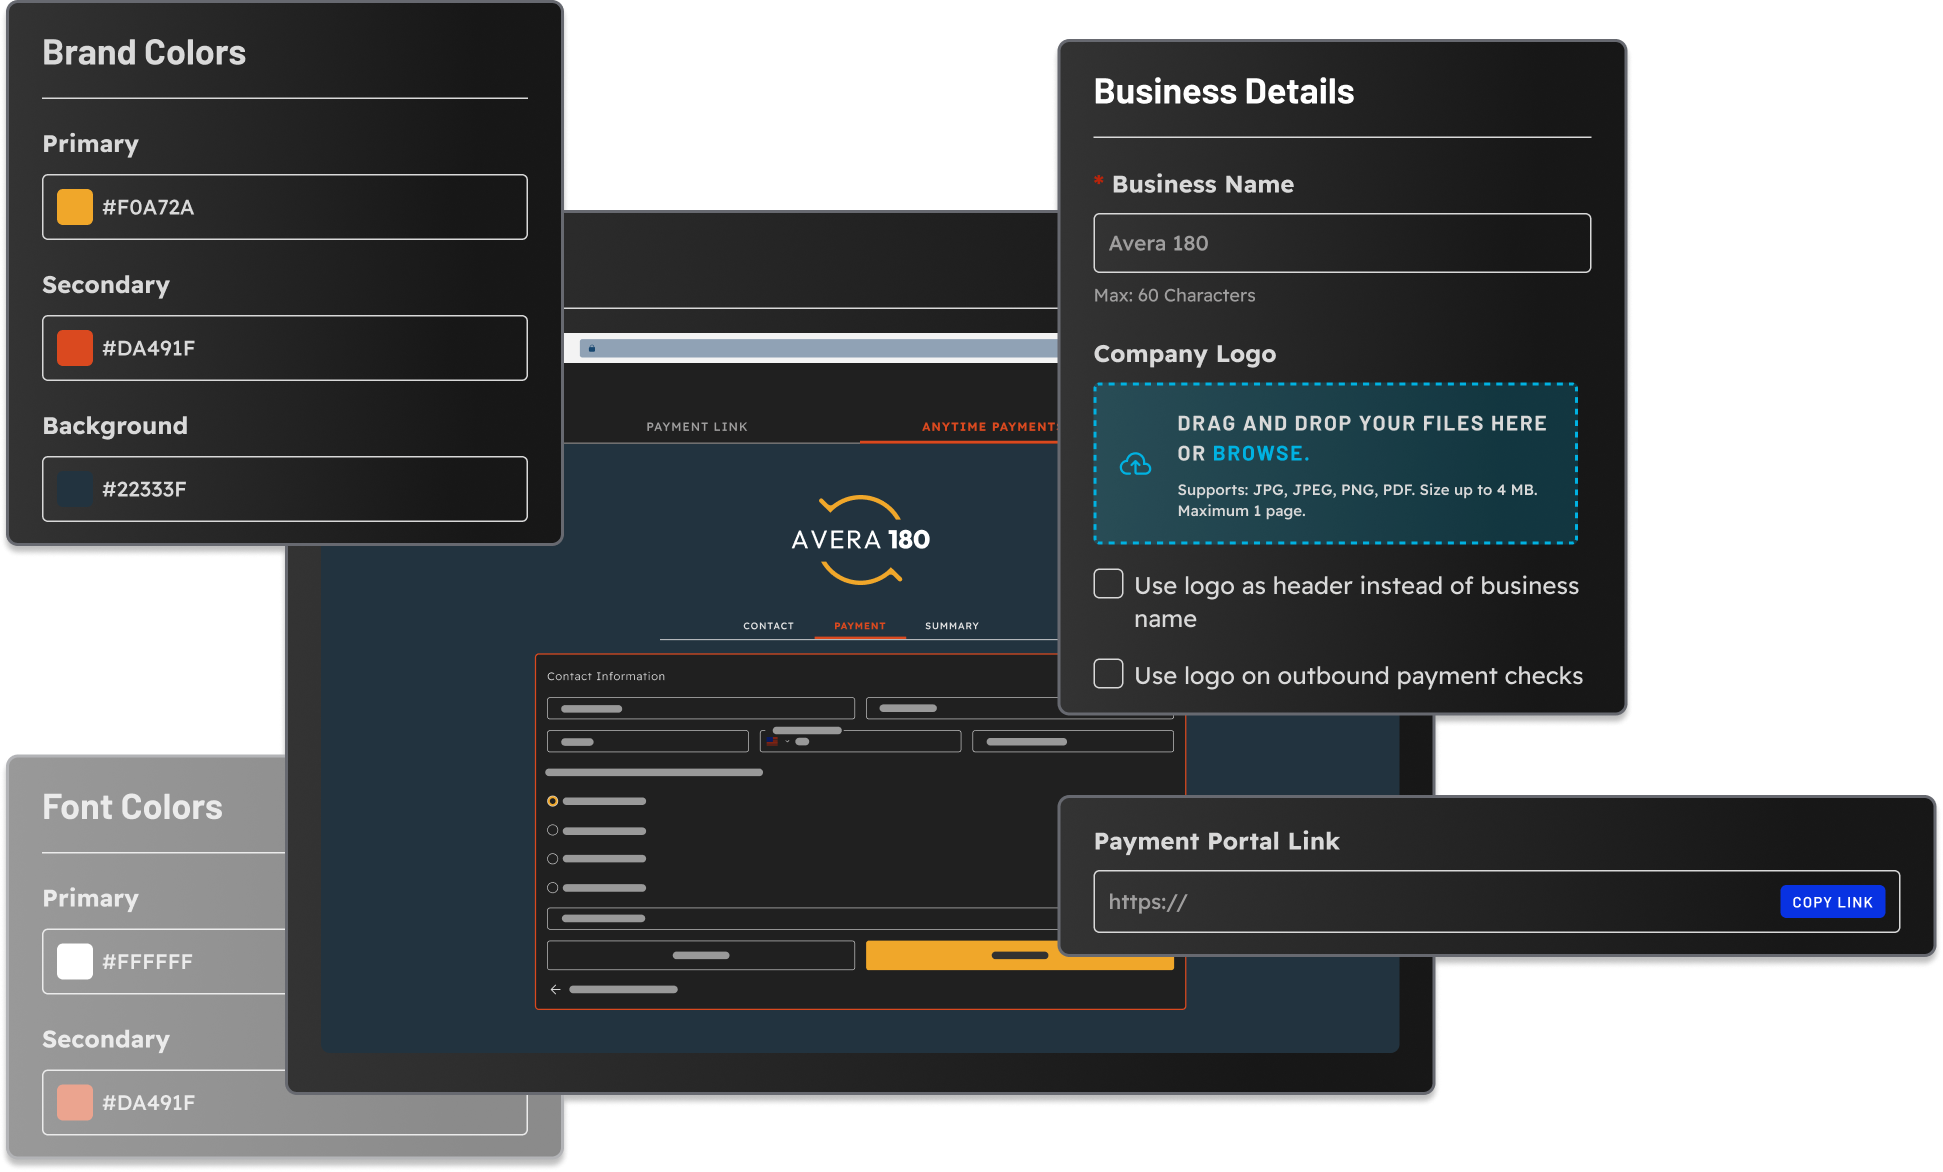Click the Browse link in upload area
This screenshot has height=1172, width=1943.
coord(1259,454)
